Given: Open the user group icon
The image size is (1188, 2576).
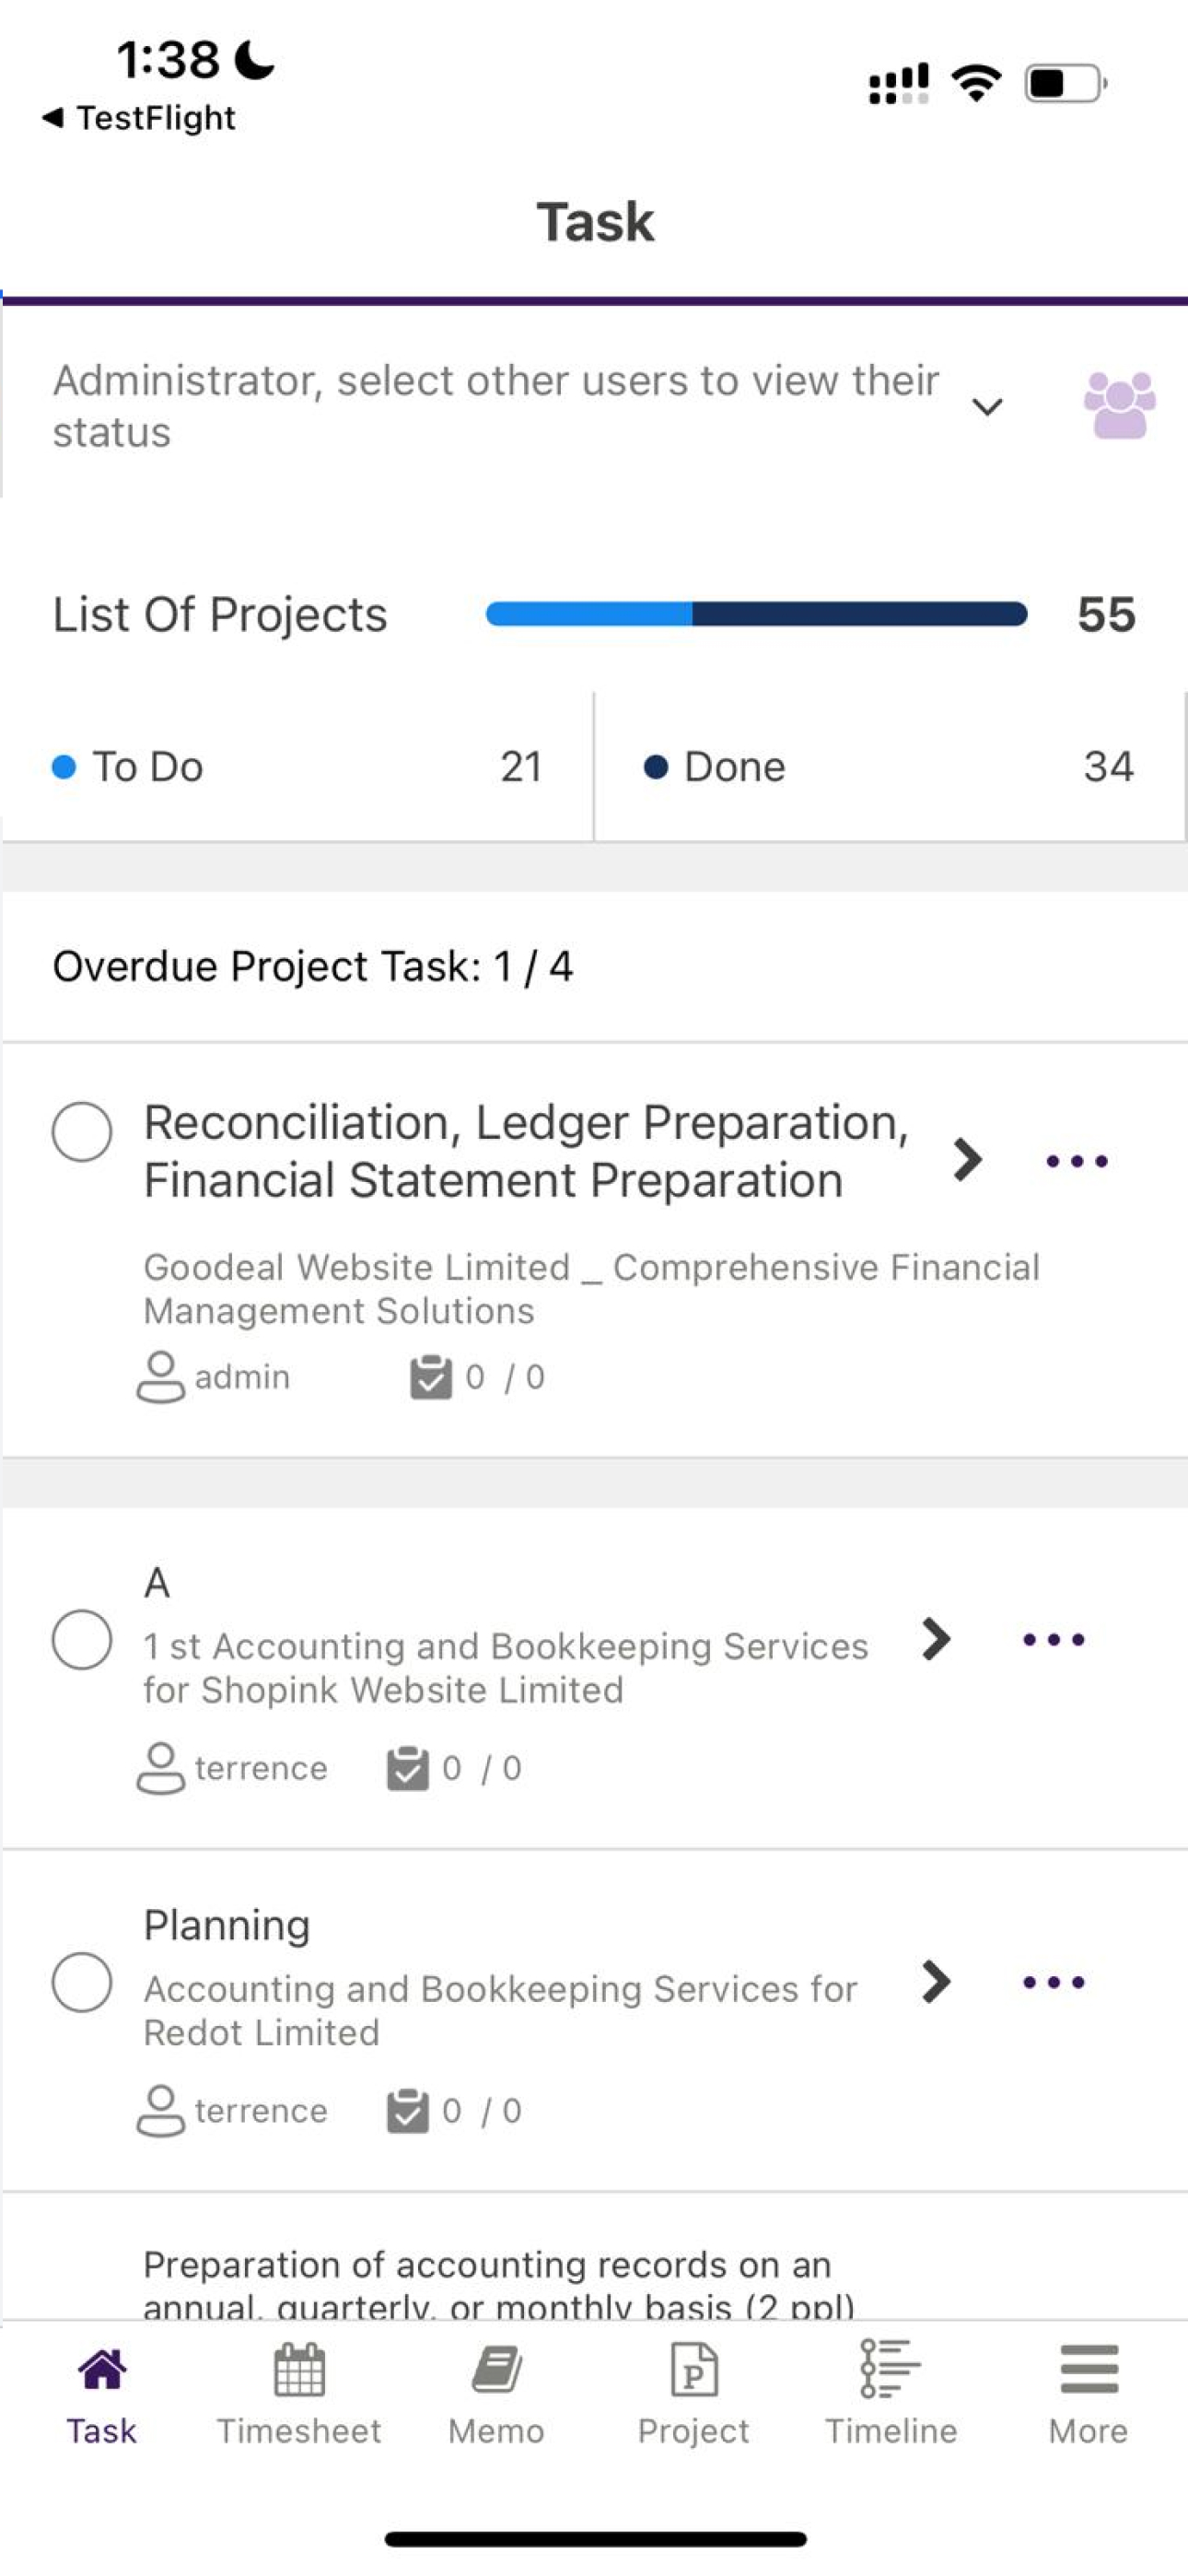Looking at the screenshot, I should pos(1119,405).
